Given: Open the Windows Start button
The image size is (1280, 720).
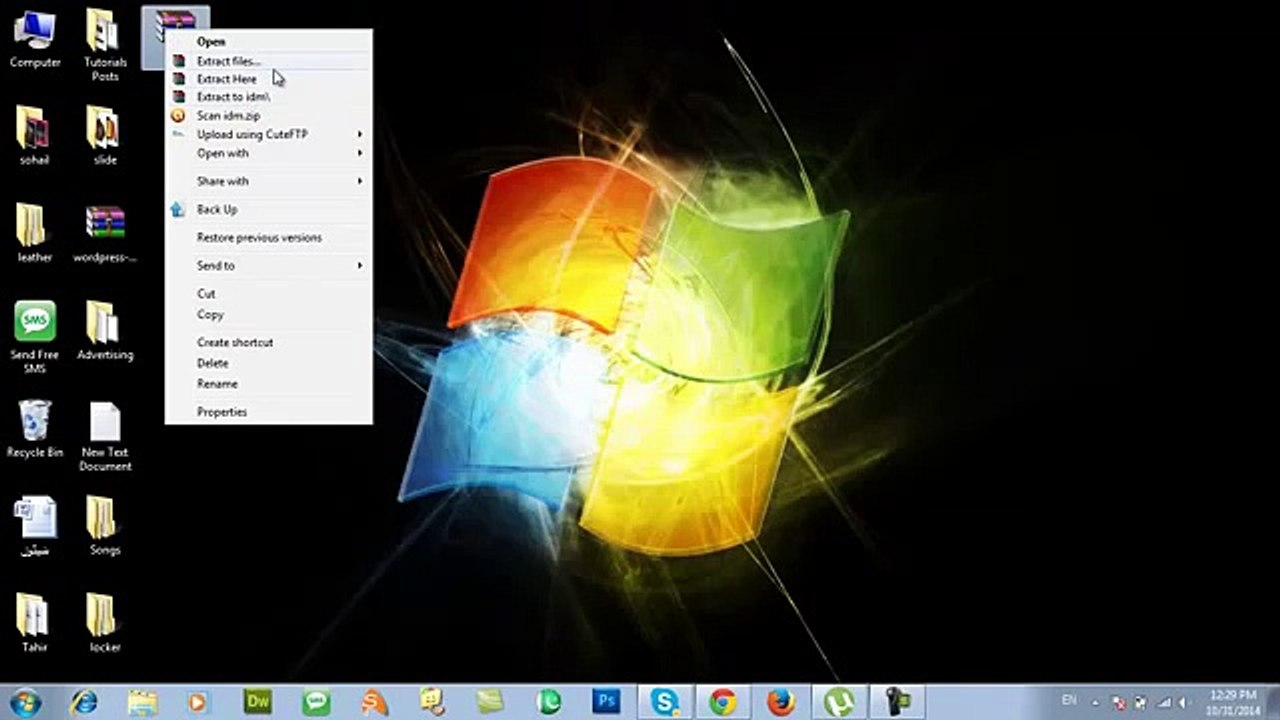Looking at the screenshot, I should [x=24, y=702].
